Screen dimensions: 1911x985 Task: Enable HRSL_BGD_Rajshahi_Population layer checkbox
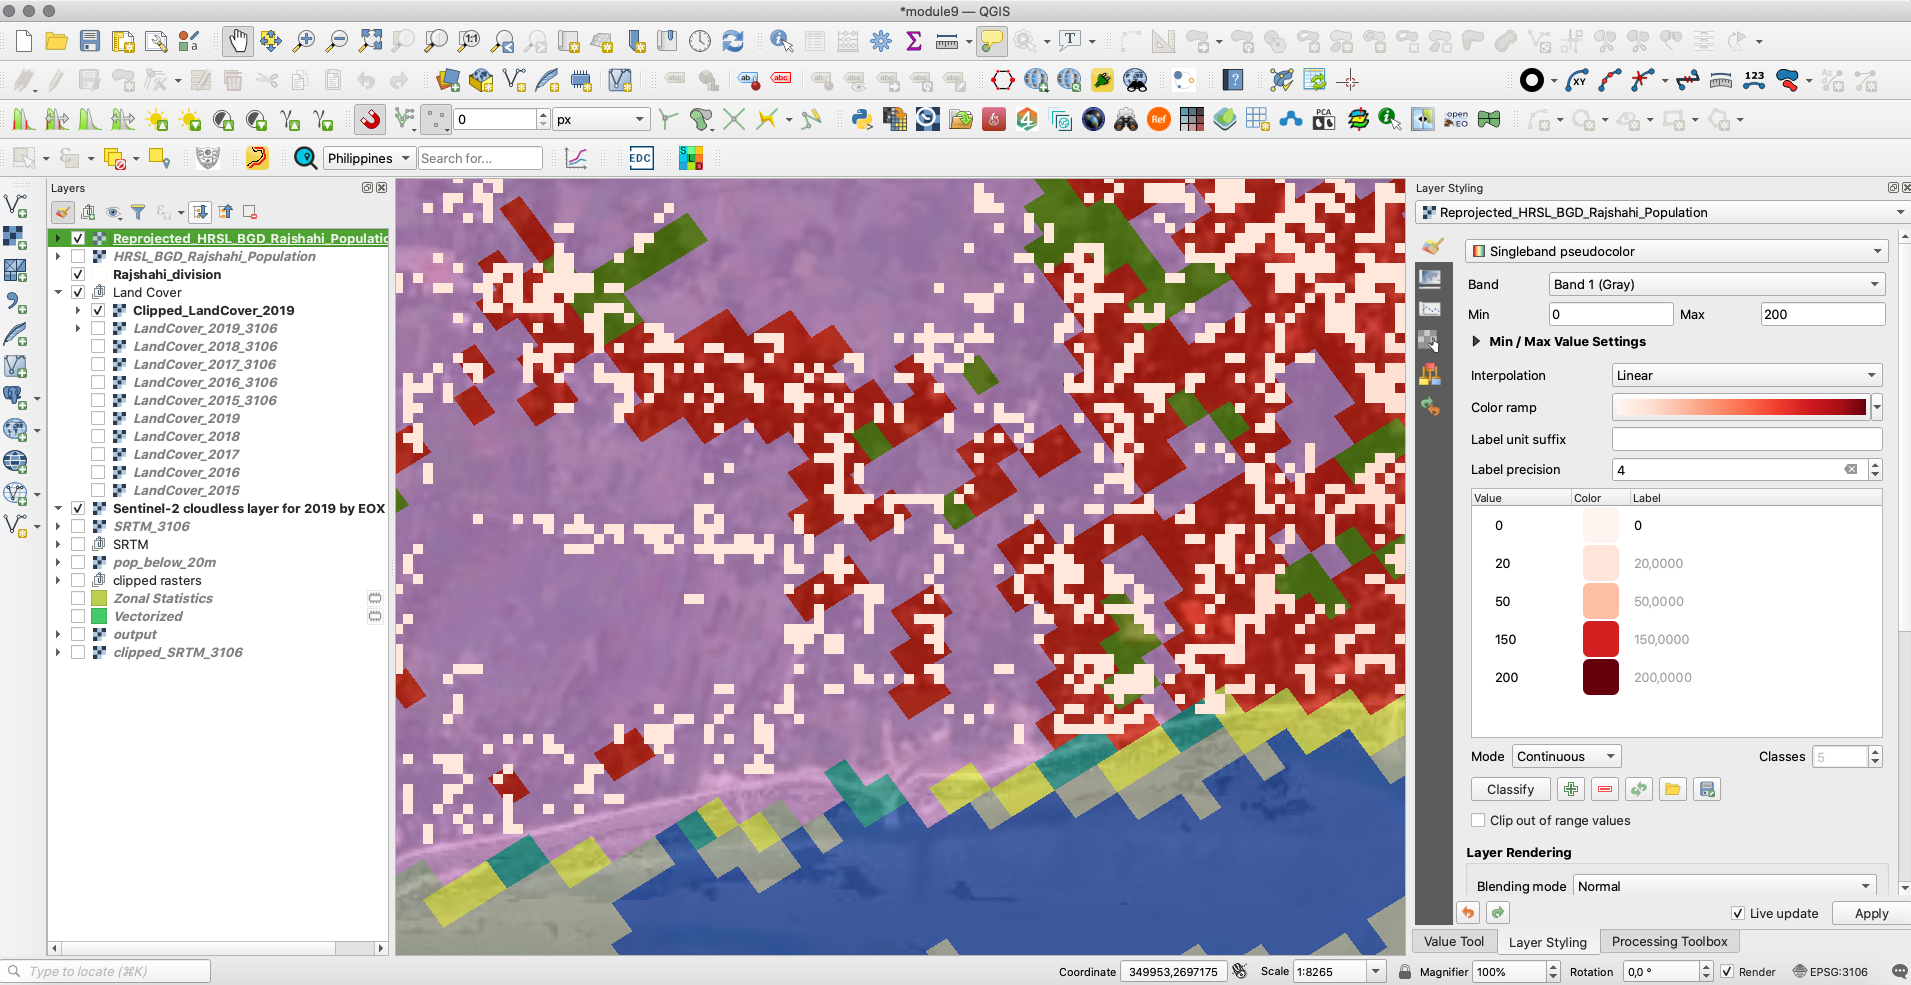(x=78, y=256)
